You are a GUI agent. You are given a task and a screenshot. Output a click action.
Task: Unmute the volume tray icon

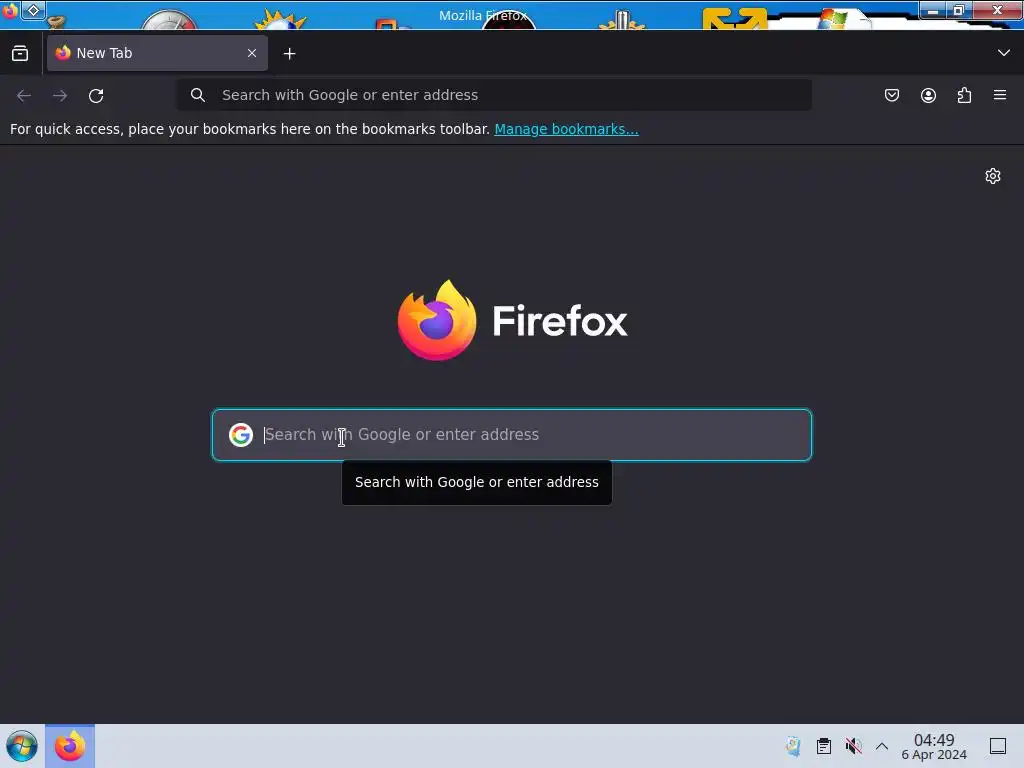pos(853,746)
